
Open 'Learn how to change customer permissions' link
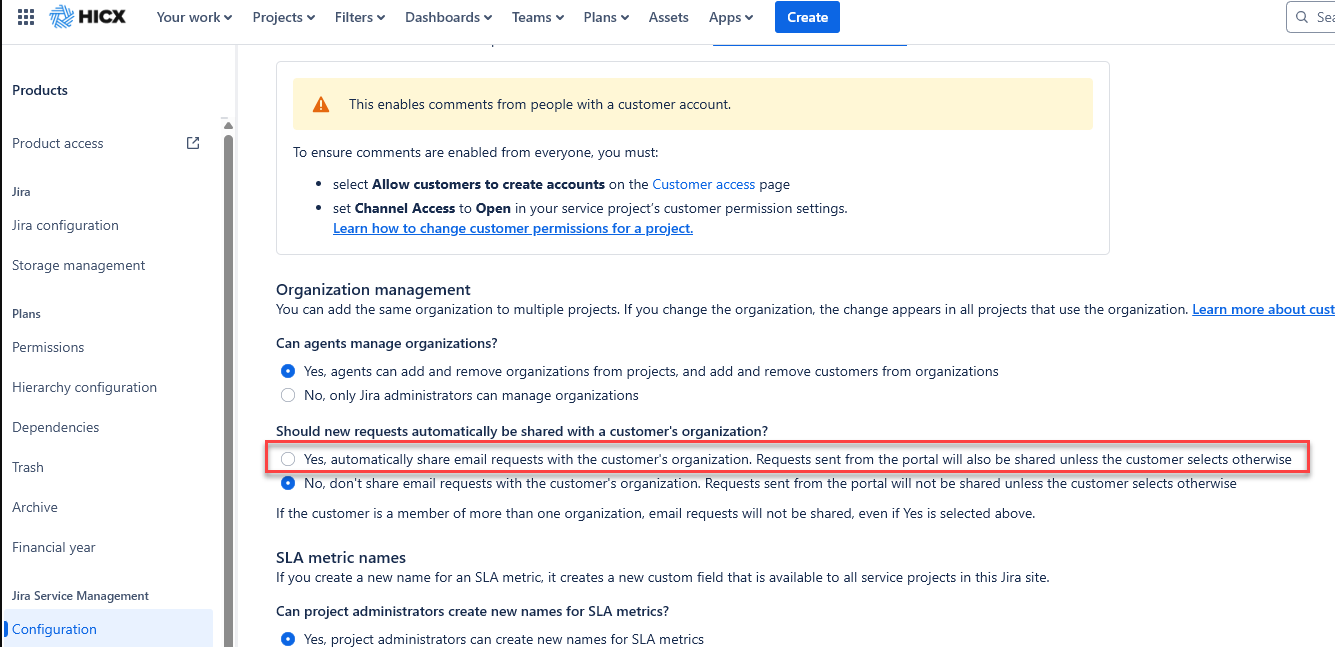(x=513, y=228)
